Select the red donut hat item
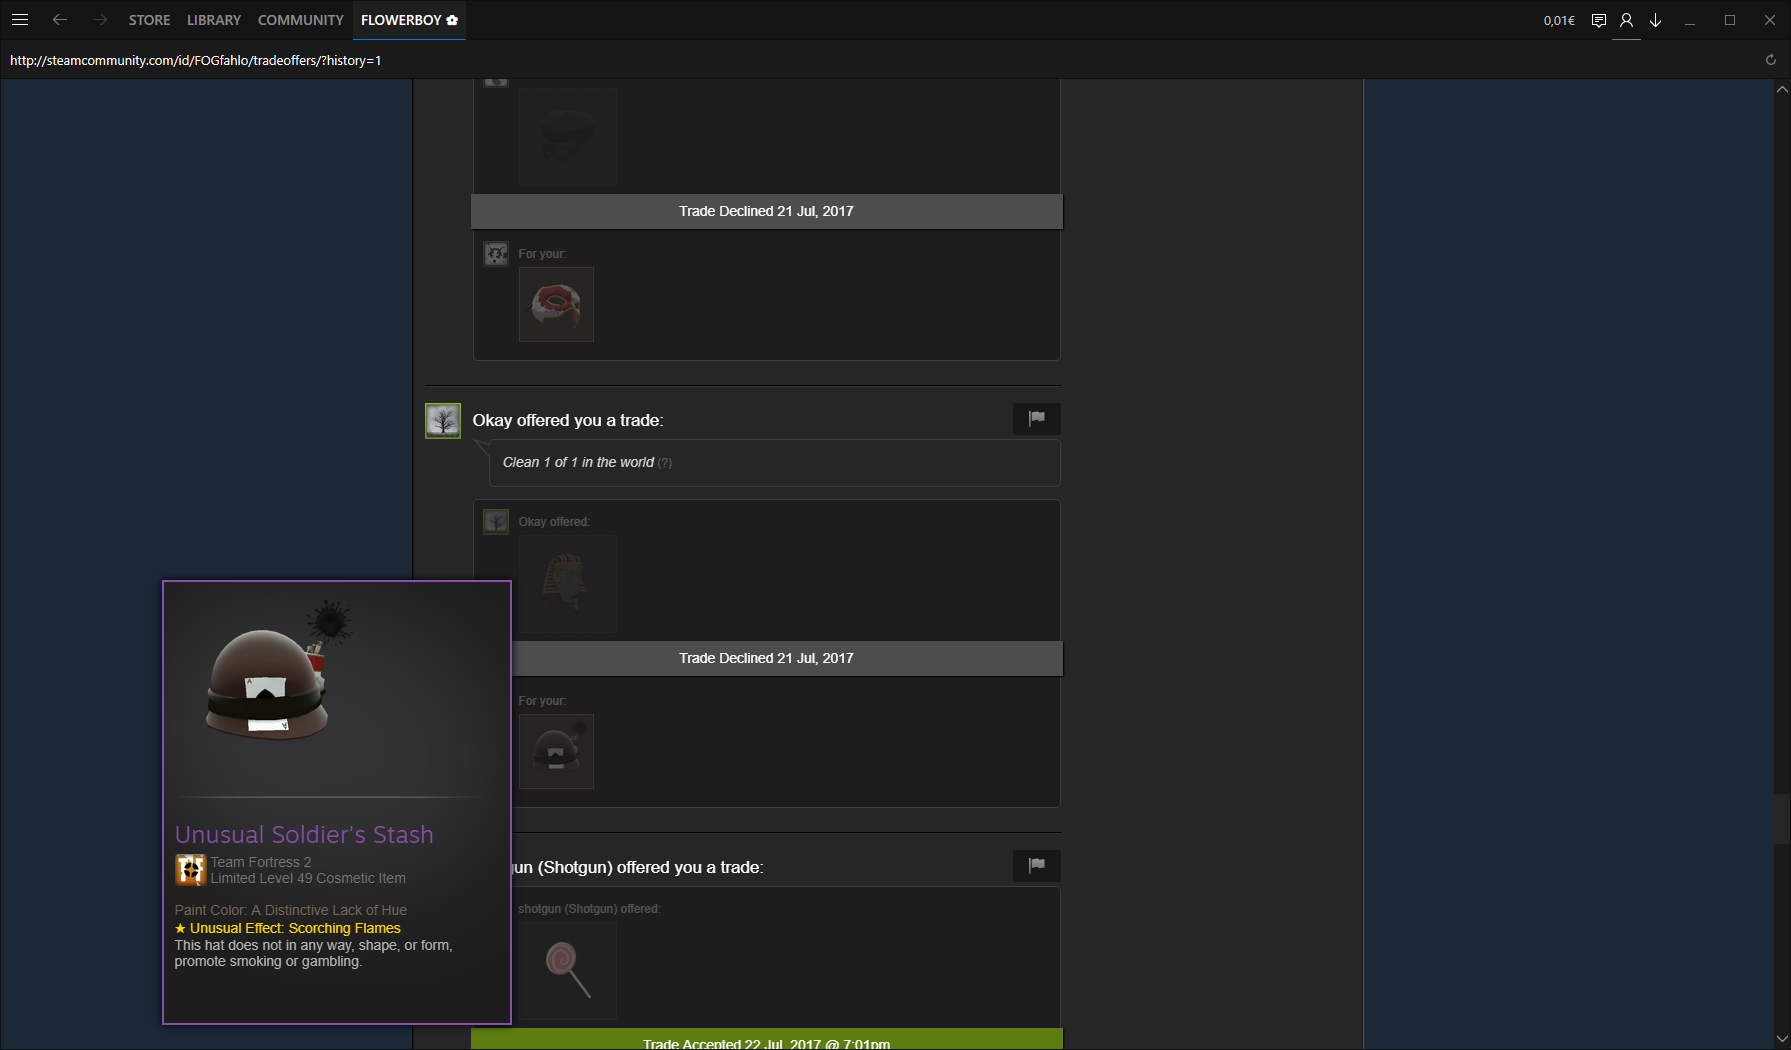 pyautogui.click(x=556, y=305)
